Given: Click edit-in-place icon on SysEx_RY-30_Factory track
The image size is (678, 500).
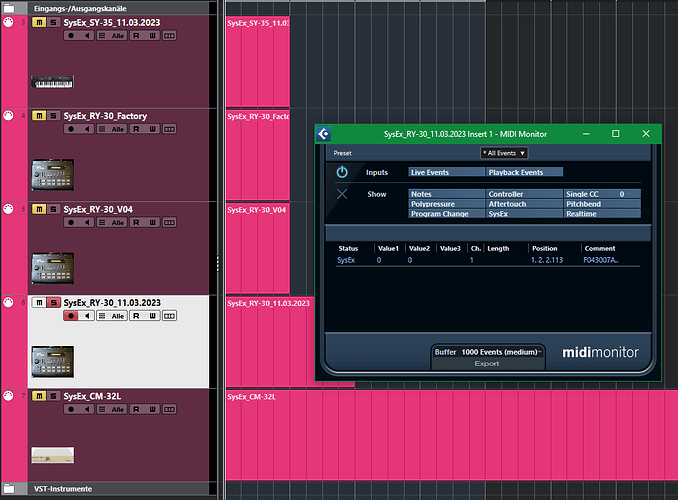Looking at the screenshot, I should tap(170, 129).
